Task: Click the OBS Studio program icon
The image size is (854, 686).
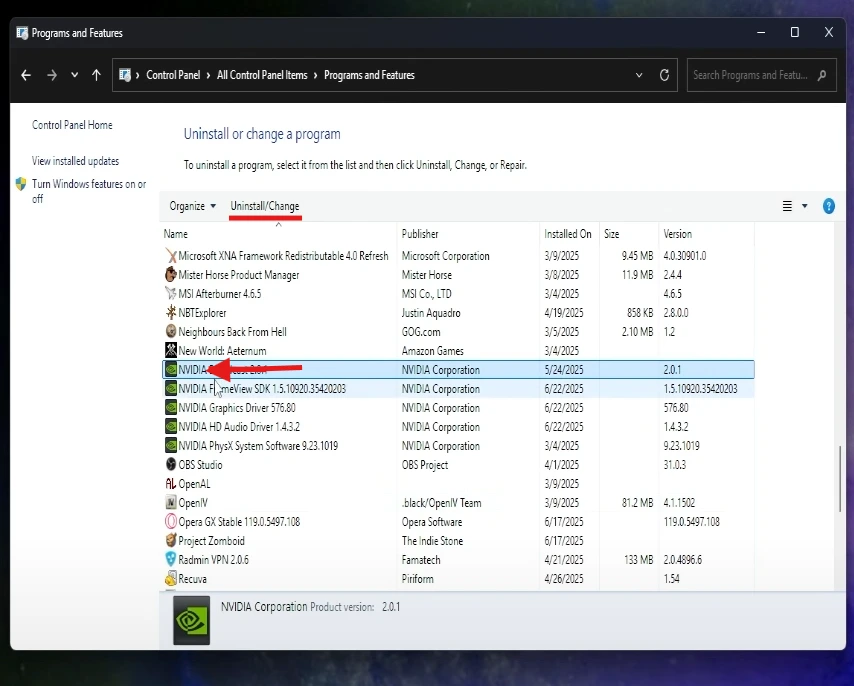Action: [171, 465]
